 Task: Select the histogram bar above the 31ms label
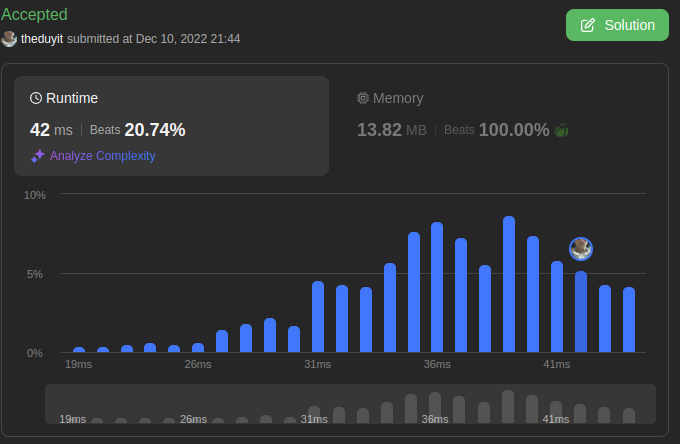[318, 317]
